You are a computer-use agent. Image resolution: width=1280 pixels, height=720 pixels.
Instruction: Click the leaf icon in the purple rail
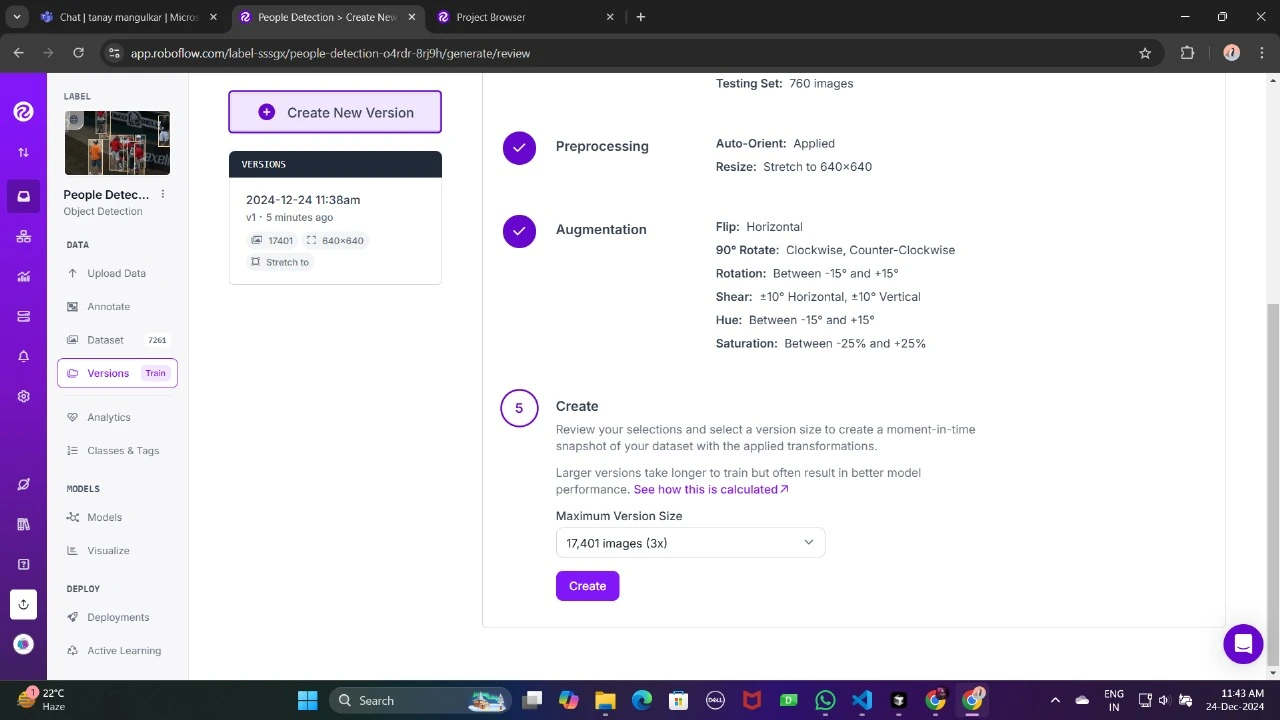pyautogui.click(x=23, y=485)
